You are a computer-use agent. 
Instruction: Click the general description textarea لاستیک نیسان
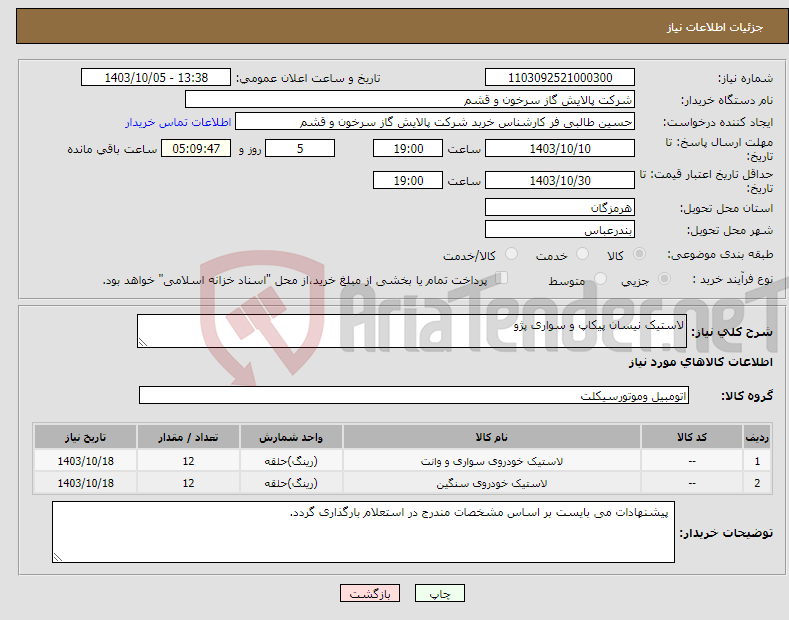point(412,331)
